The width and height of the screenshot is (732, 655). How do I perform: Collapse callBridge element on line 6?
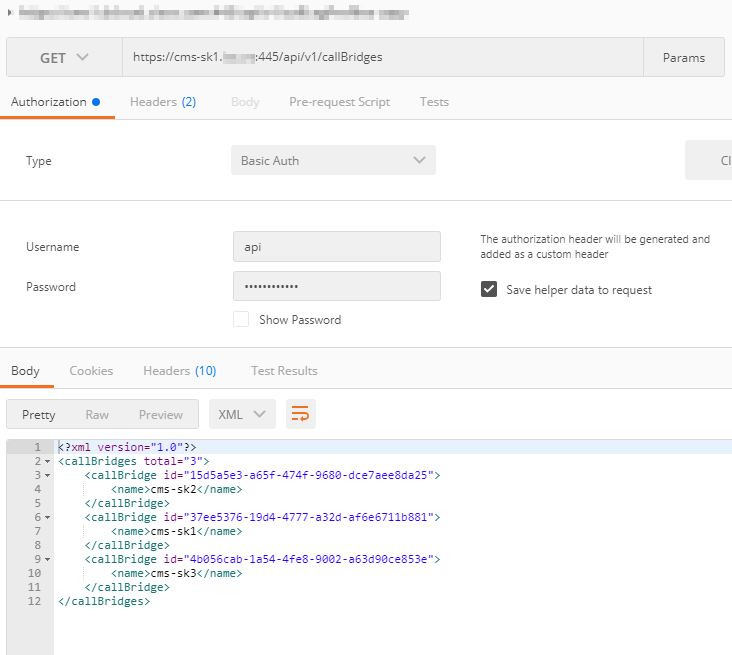coord(47,518)
